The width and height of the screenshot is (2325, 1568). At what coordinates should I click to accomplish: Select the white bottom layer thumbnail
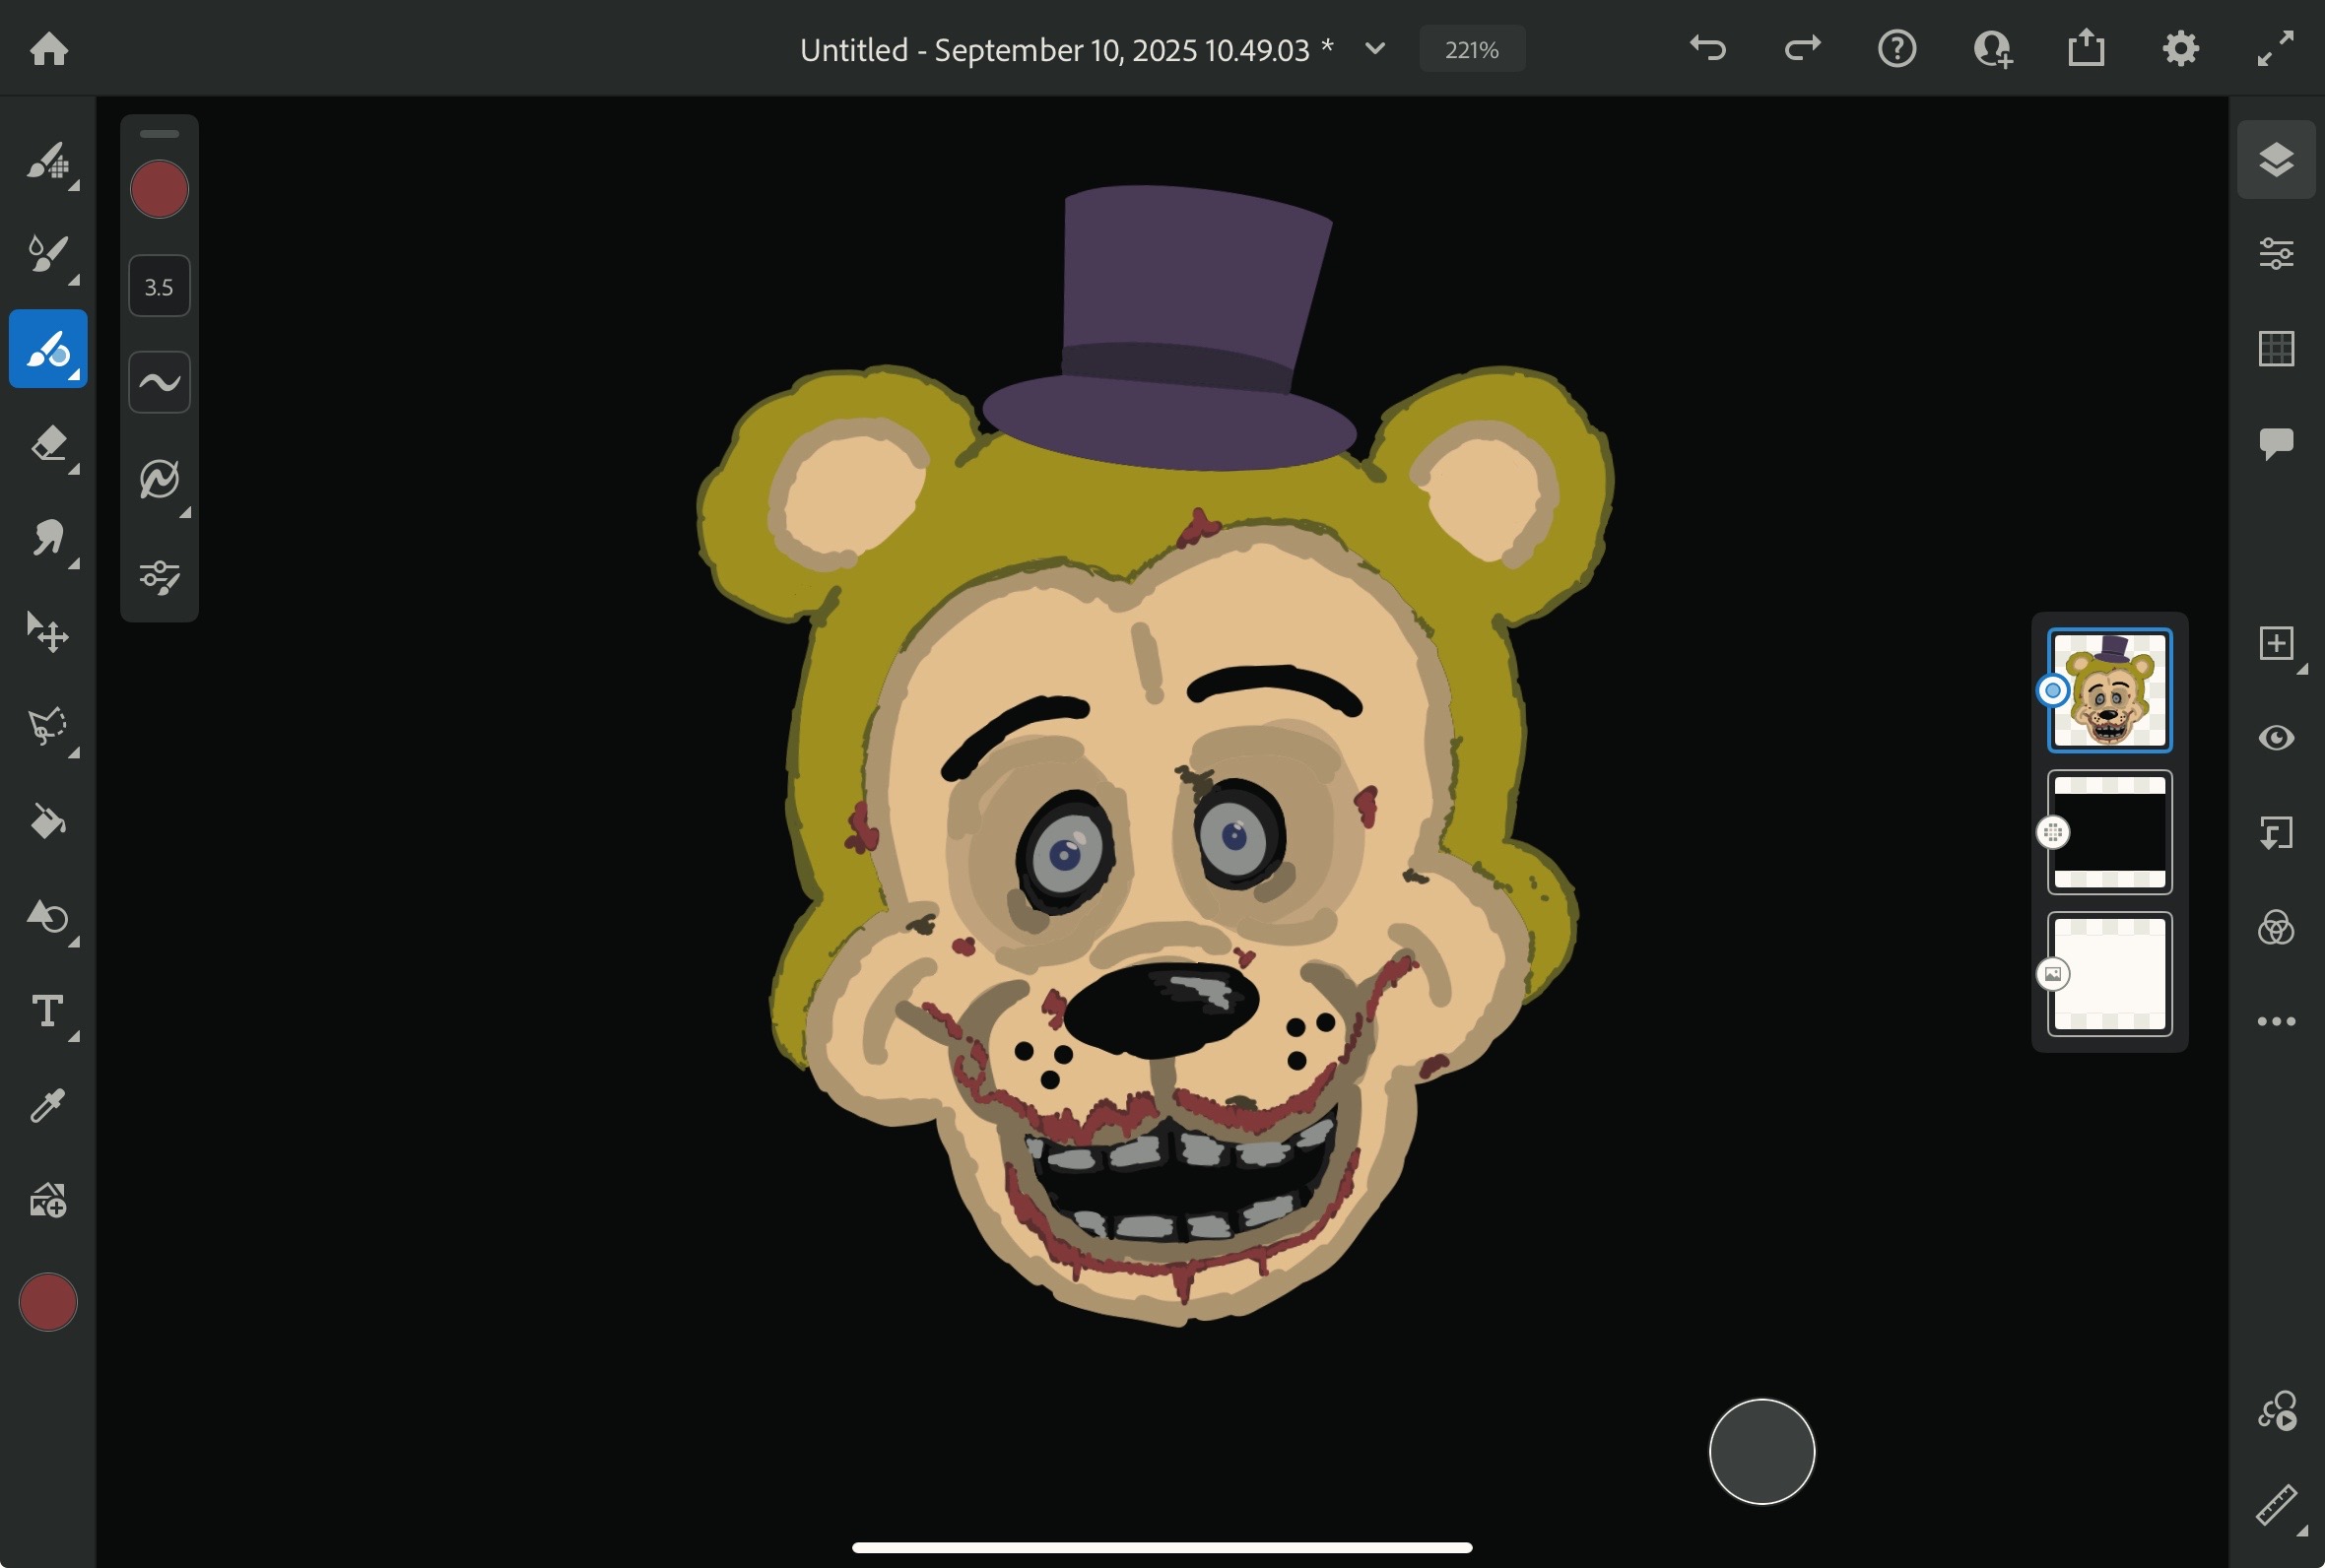click(x=2109, y=974)
